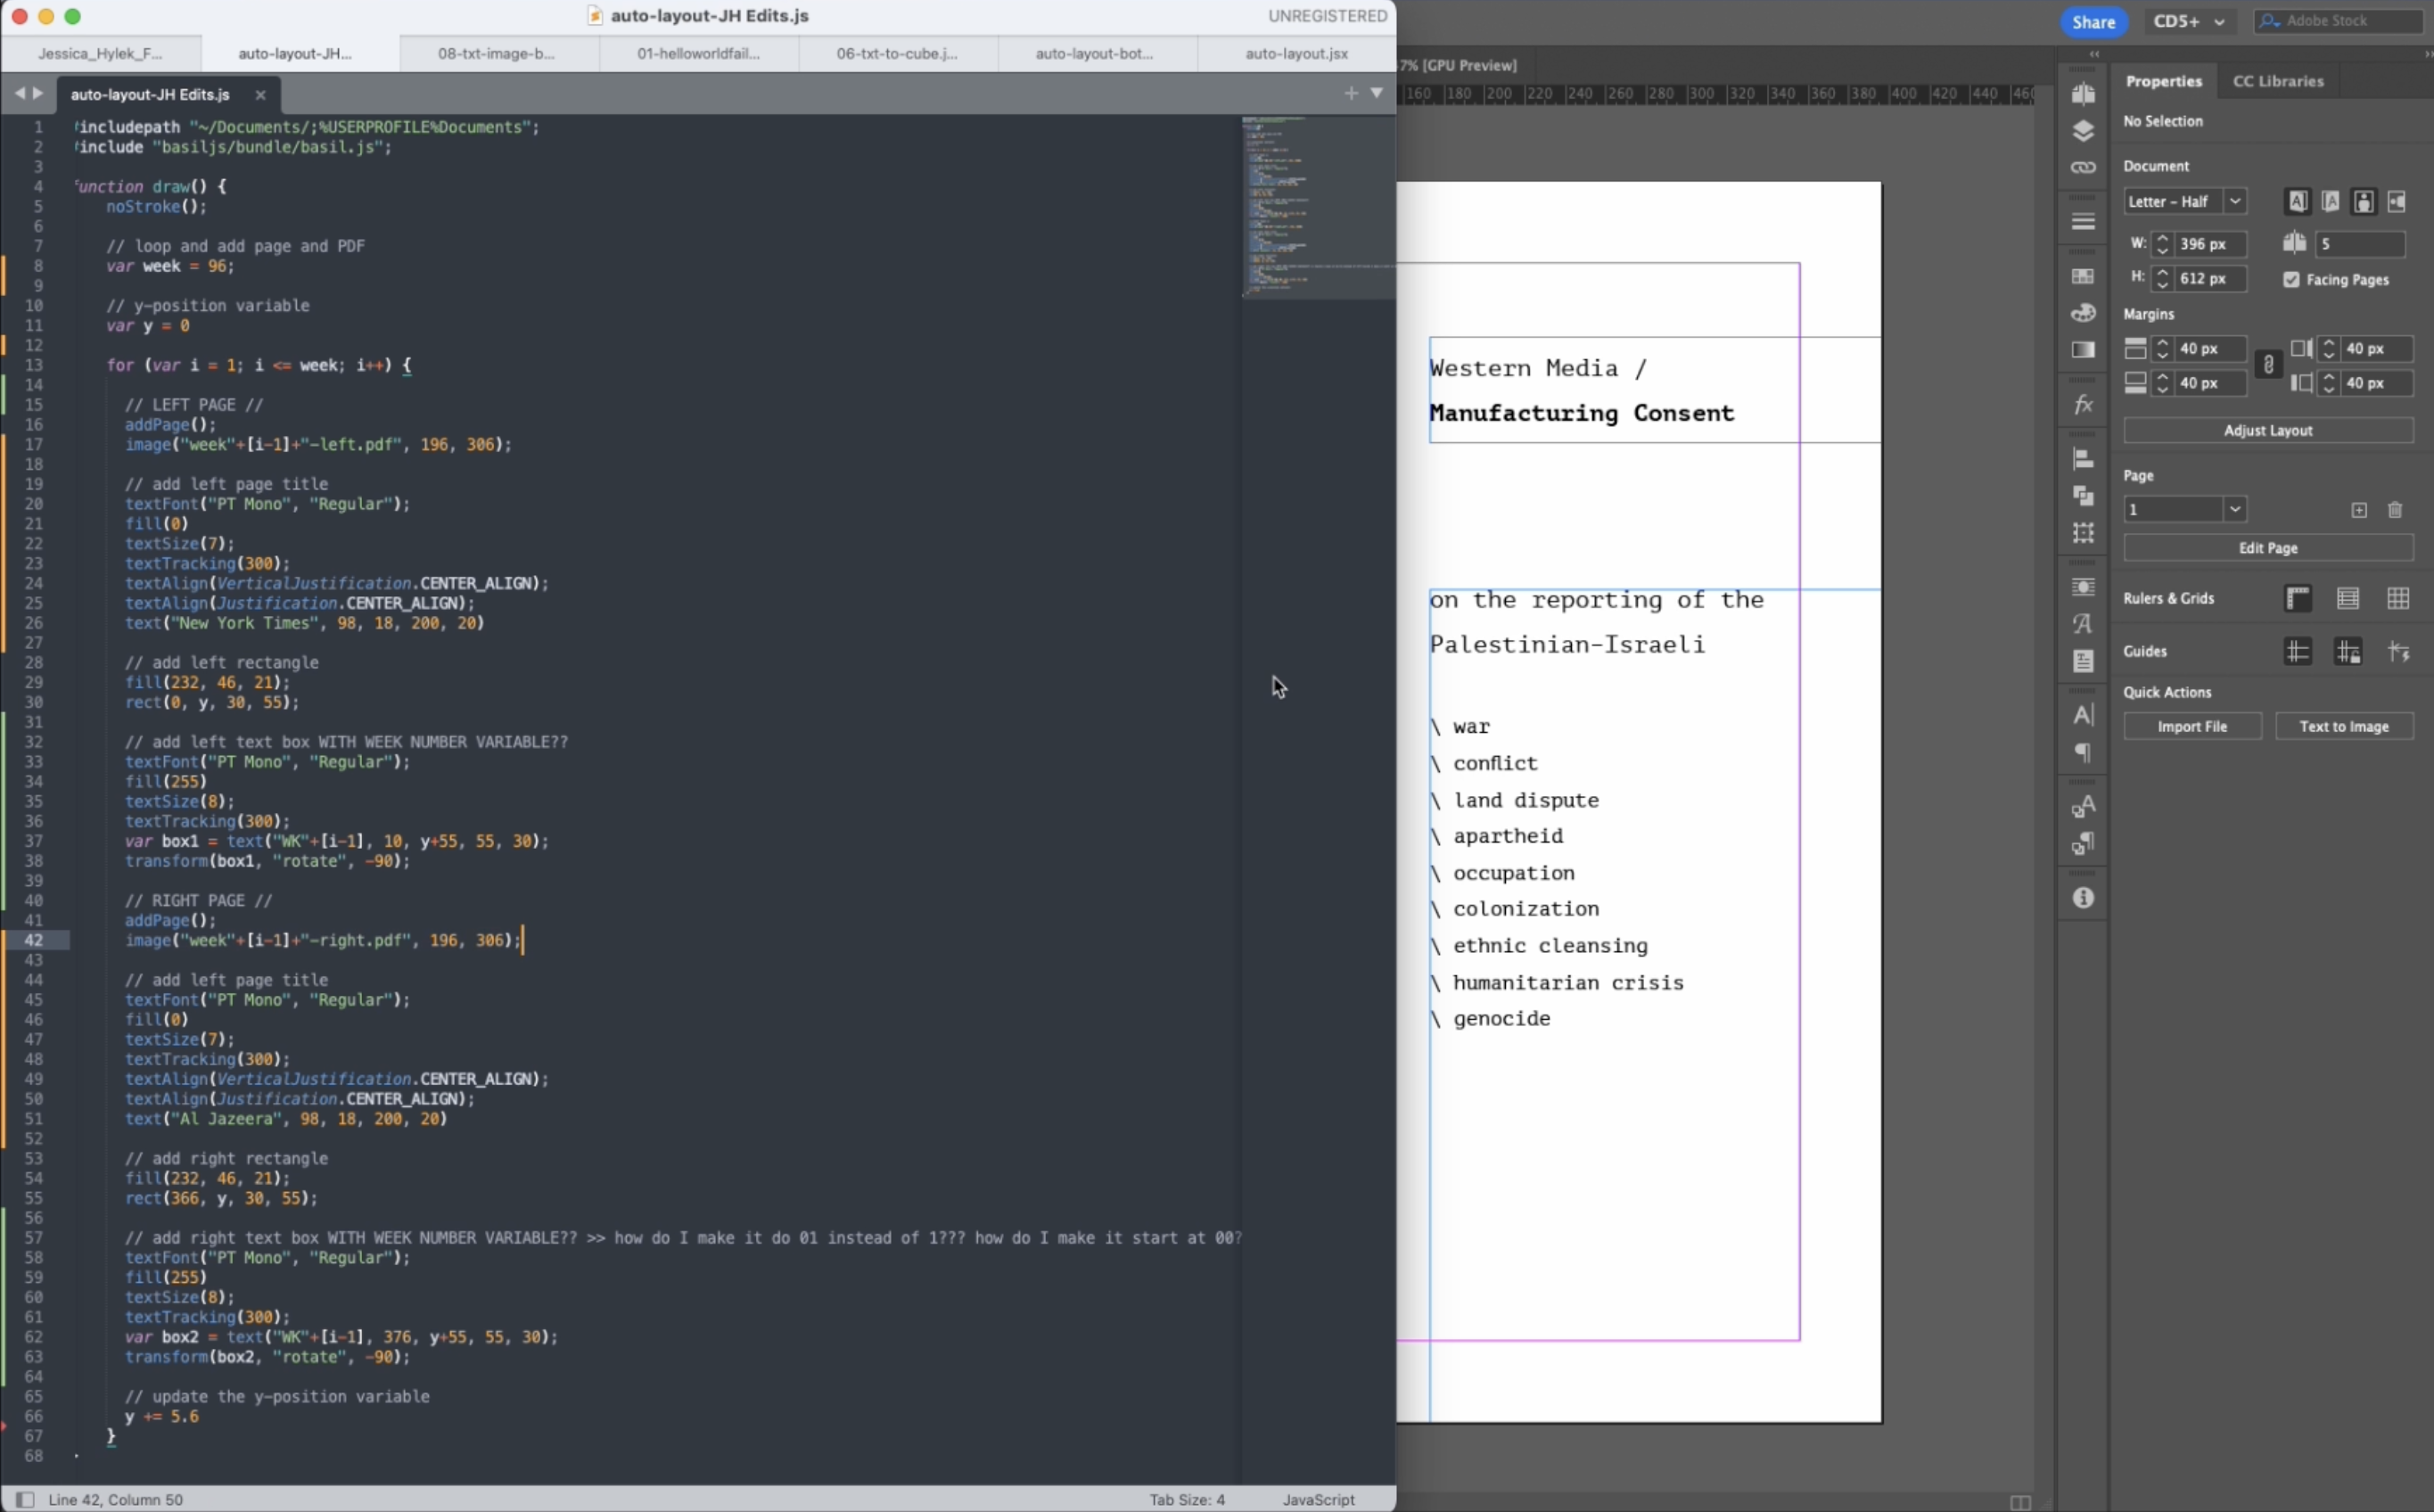Click the Import File button
Viewport: 2434px width, 1512px height.
point(2192,727)
